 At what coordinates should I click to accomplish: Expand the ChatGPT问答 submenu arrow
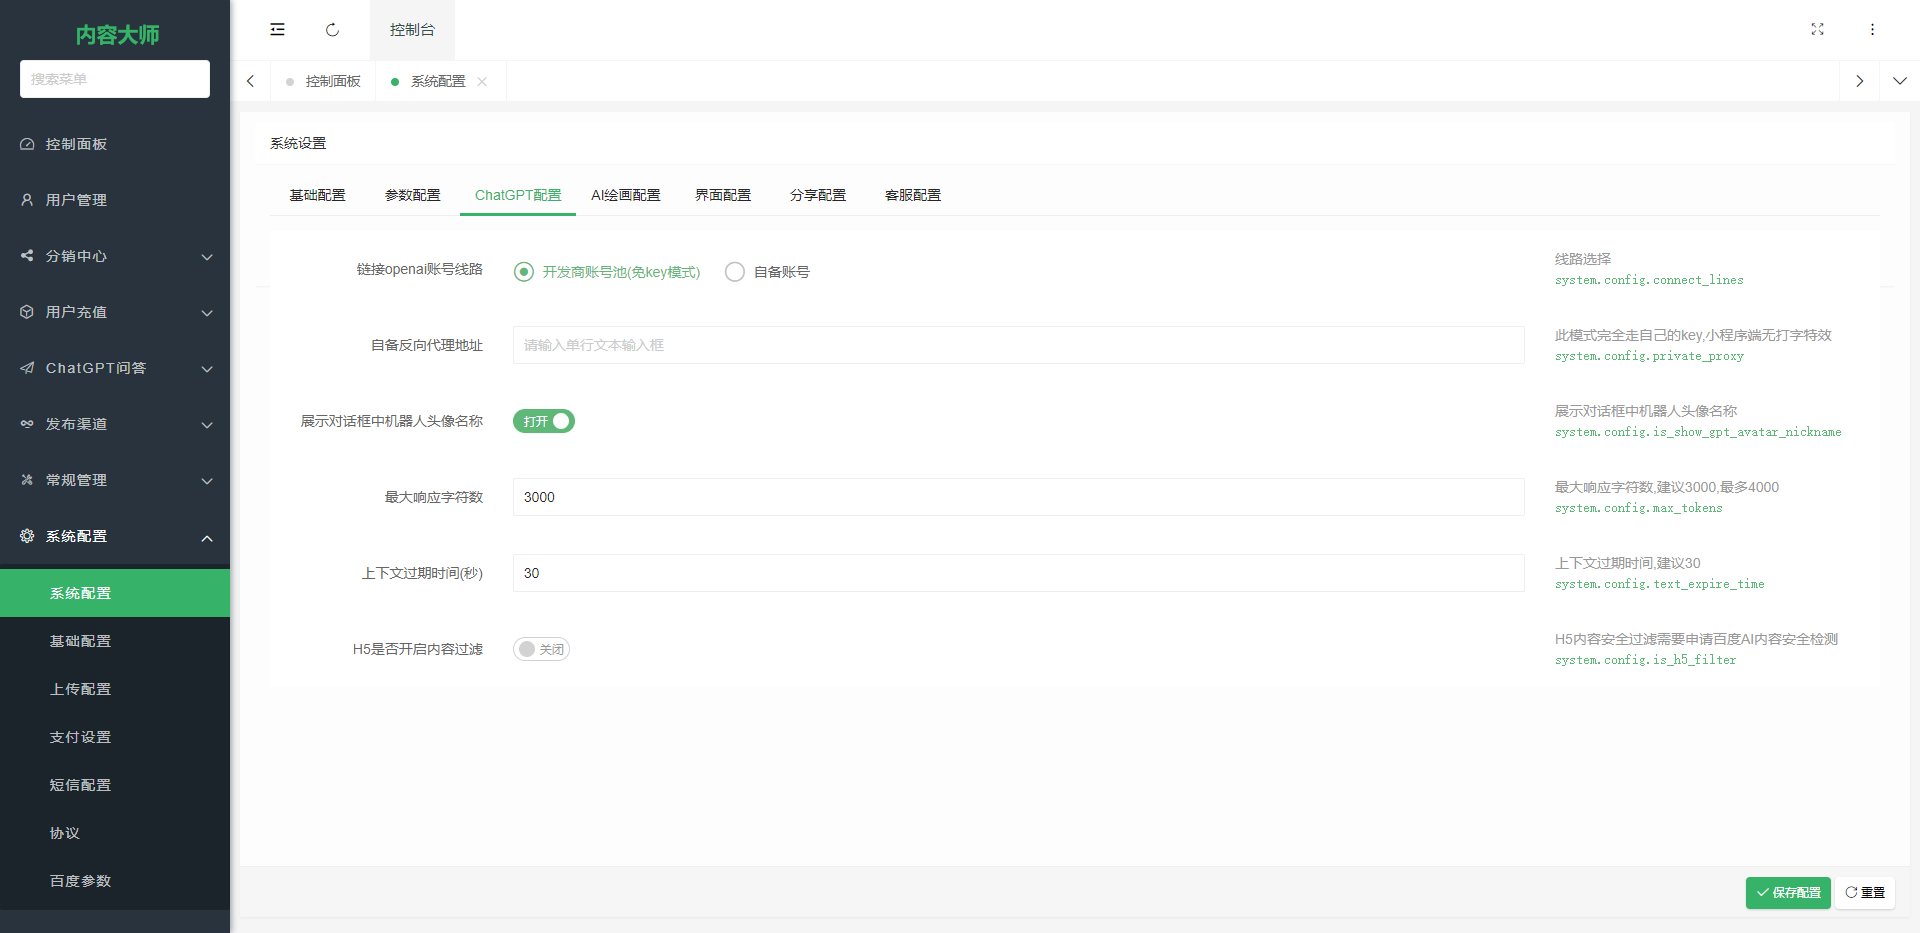click(207, 369)
